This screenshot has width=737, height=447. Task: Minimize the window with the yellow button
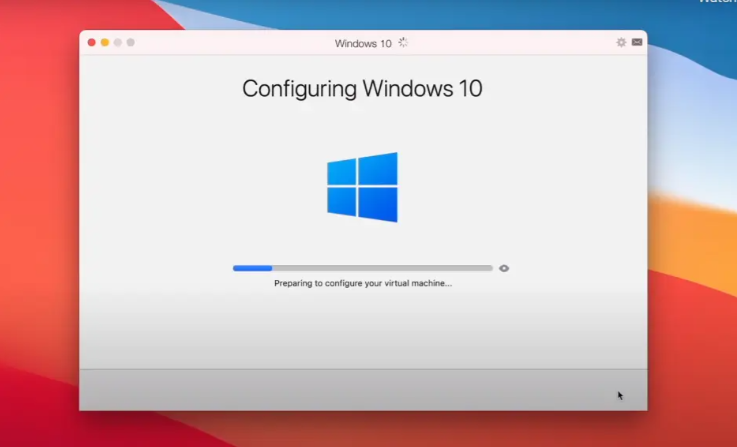tap(105, 43)
